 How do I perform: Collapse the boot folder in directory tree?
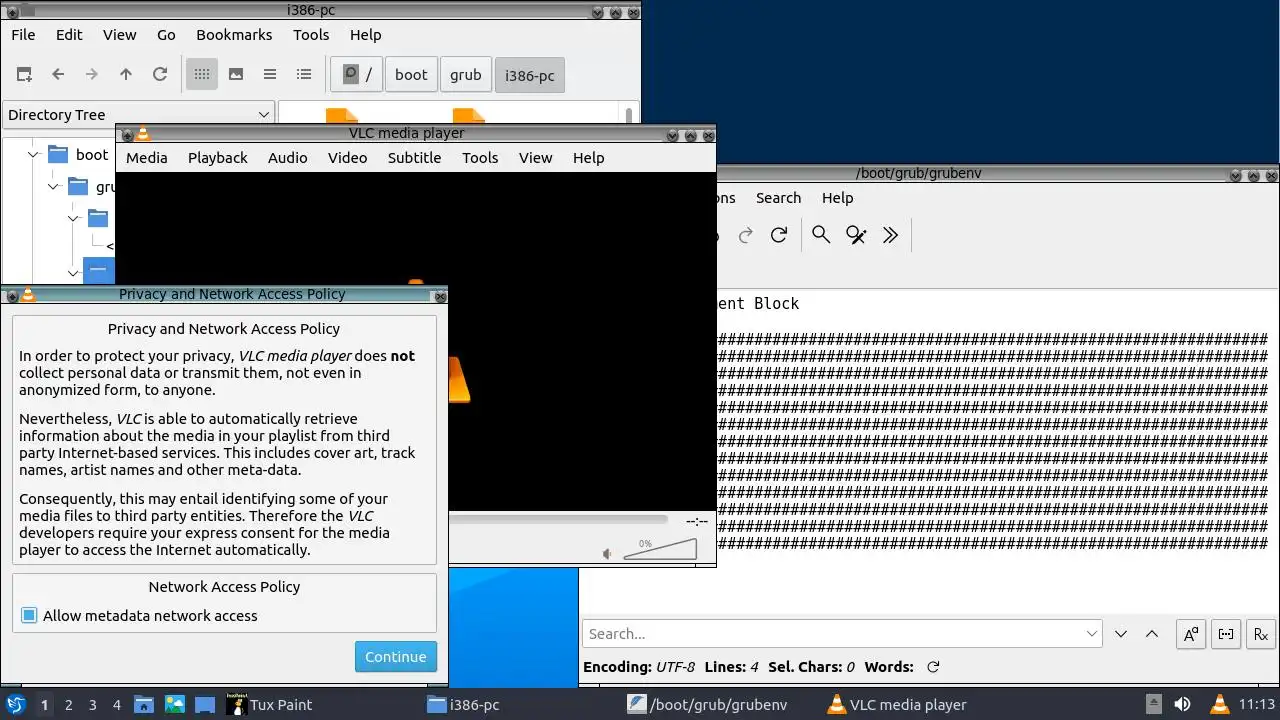[x=33, y=155]
